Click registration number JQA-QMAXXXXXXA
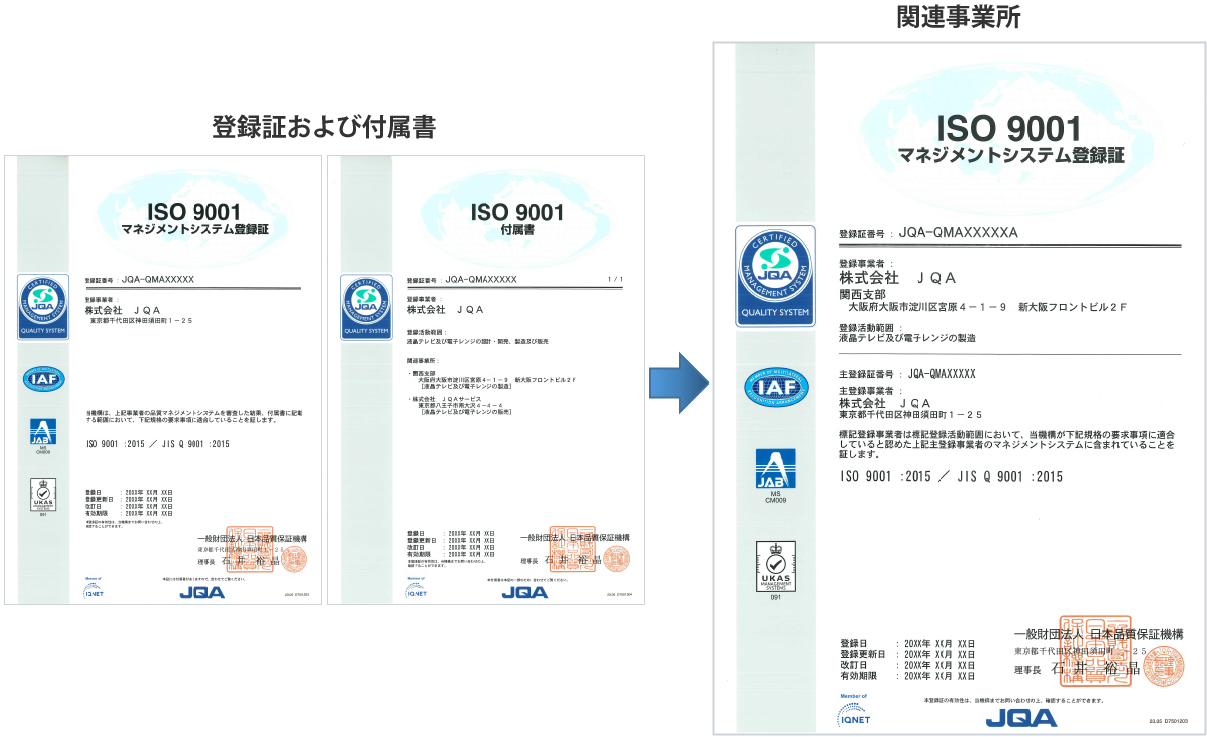 [958, 232]
